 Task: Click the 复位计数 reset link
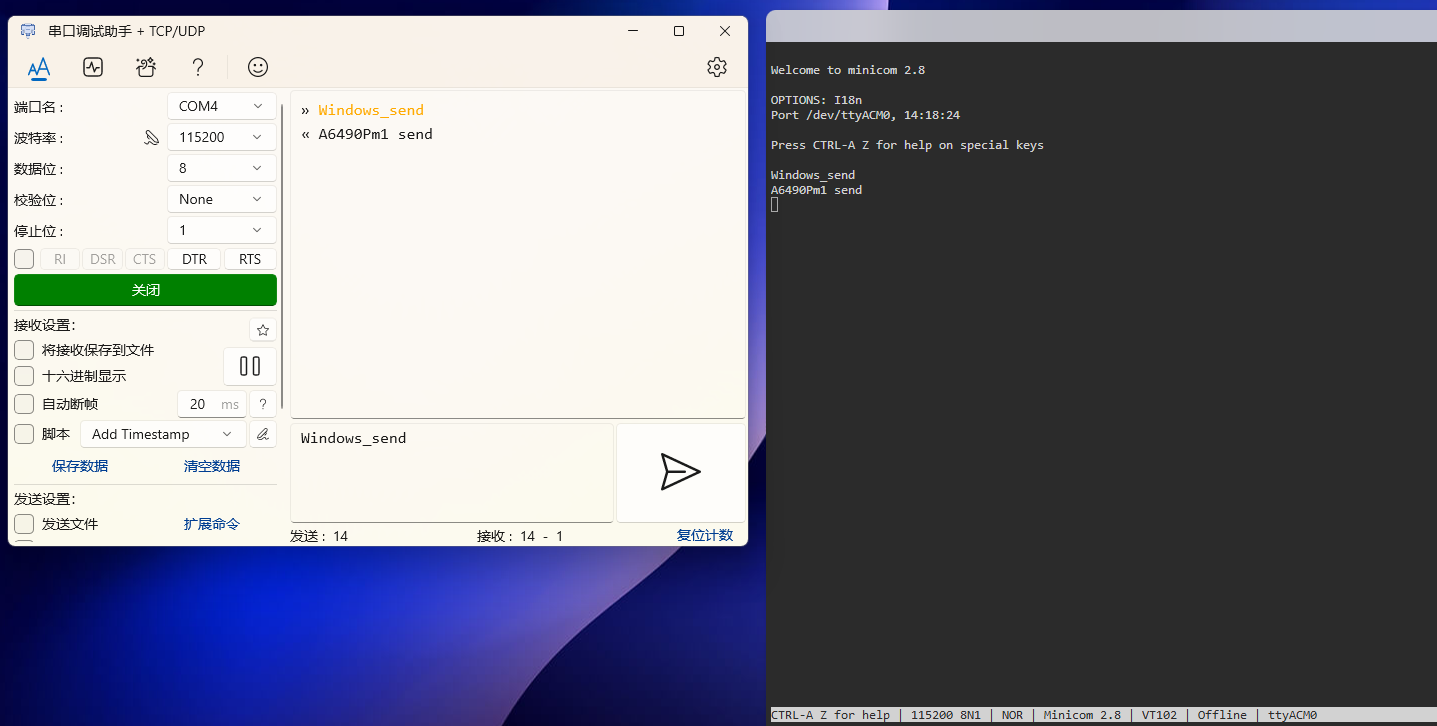(x=704, y=535)
